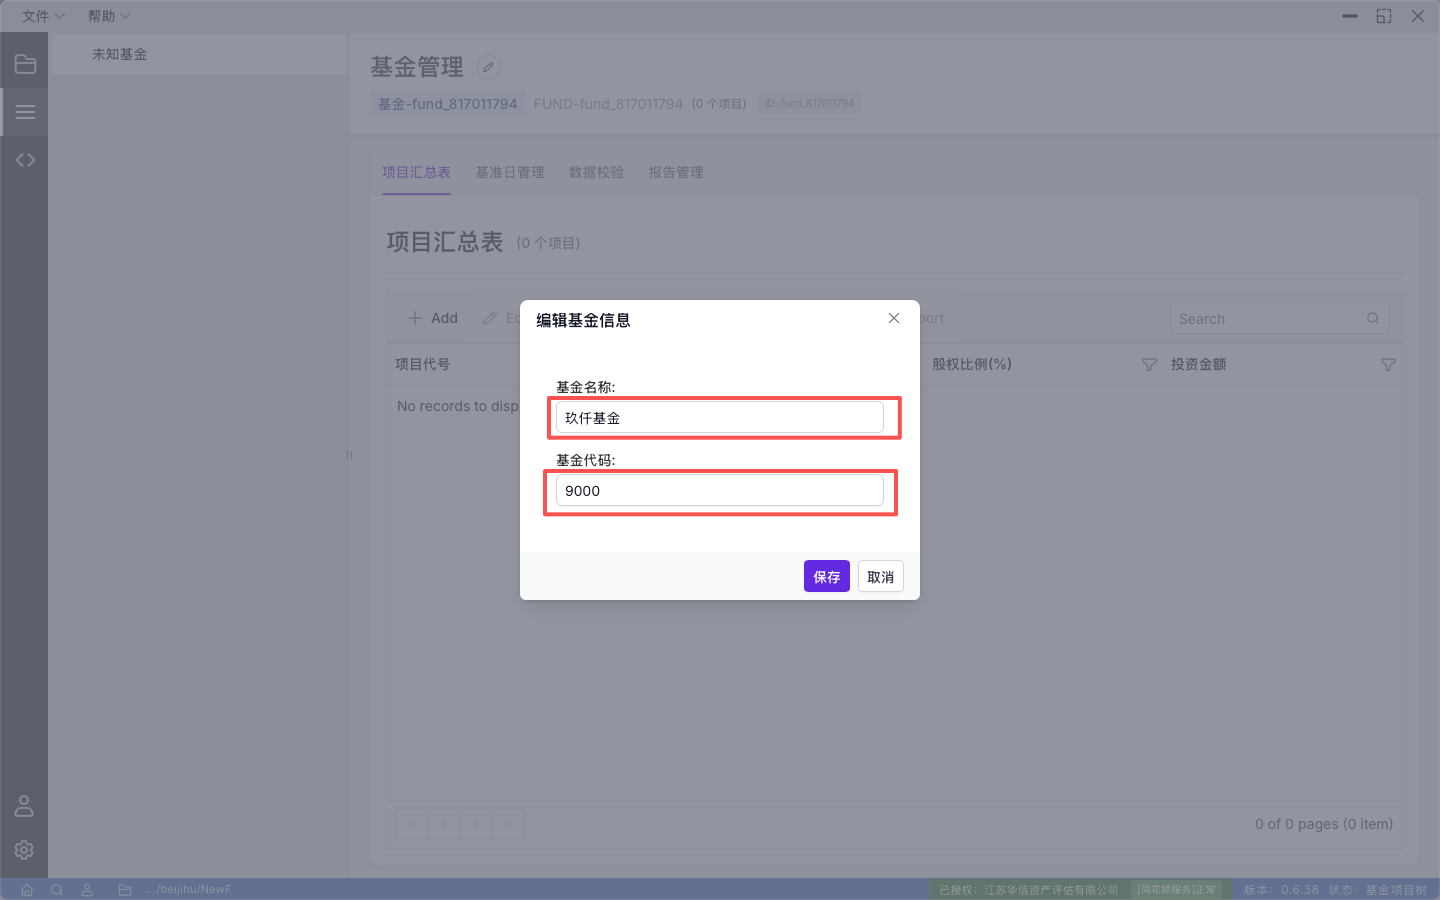
Task: Open the settings gear icon in sidebar
Action: click(24, 849)
